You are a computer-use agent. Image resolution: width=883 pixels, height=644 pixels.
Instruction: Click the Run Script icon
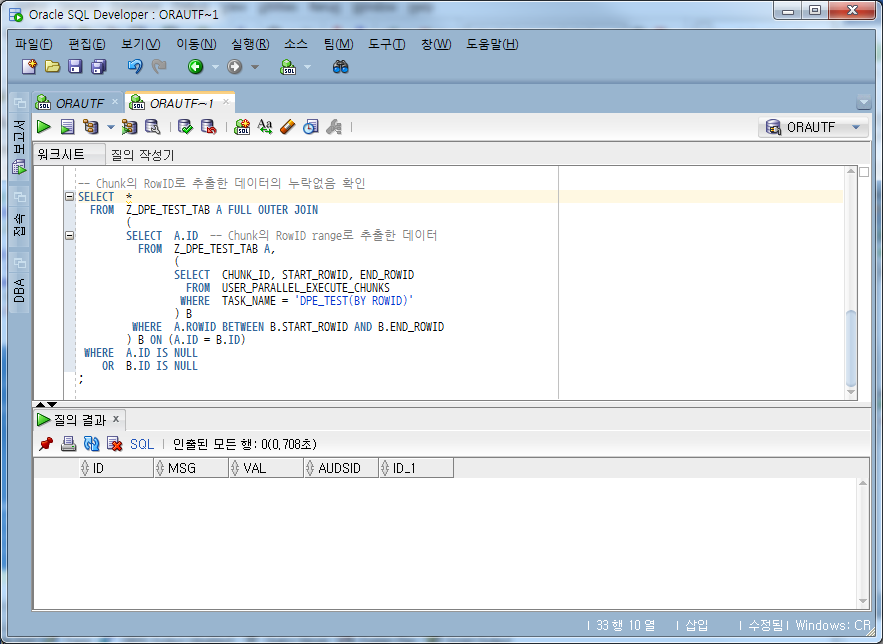click(68, 127)
